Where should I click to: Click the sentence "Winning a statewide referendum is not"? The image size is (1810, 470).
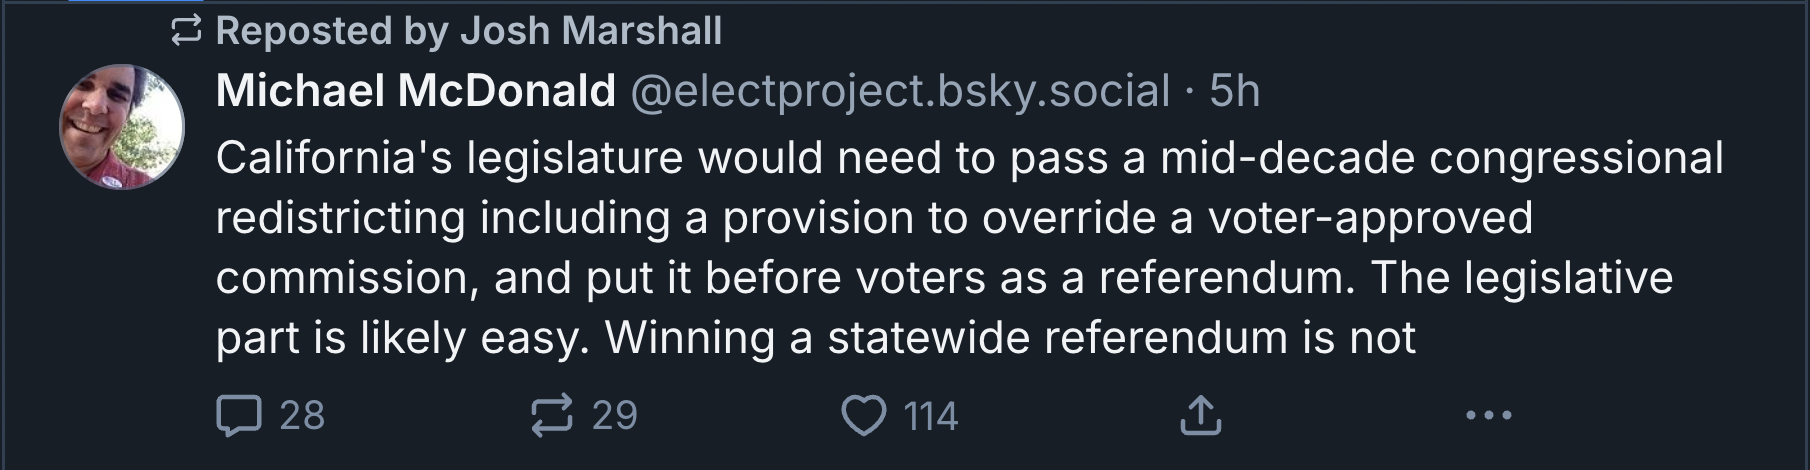coord(1010,338)
